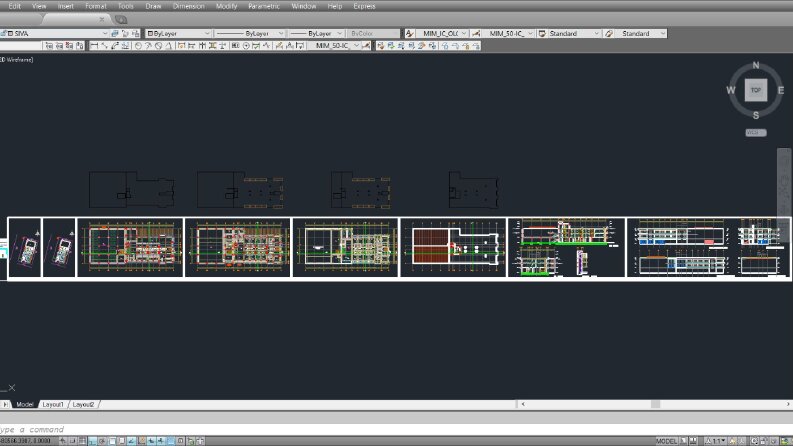The width and height of the screenshot is (793, 446).
Task: Select the Ordinate dimension tool
Action: (x=125, y=46)
